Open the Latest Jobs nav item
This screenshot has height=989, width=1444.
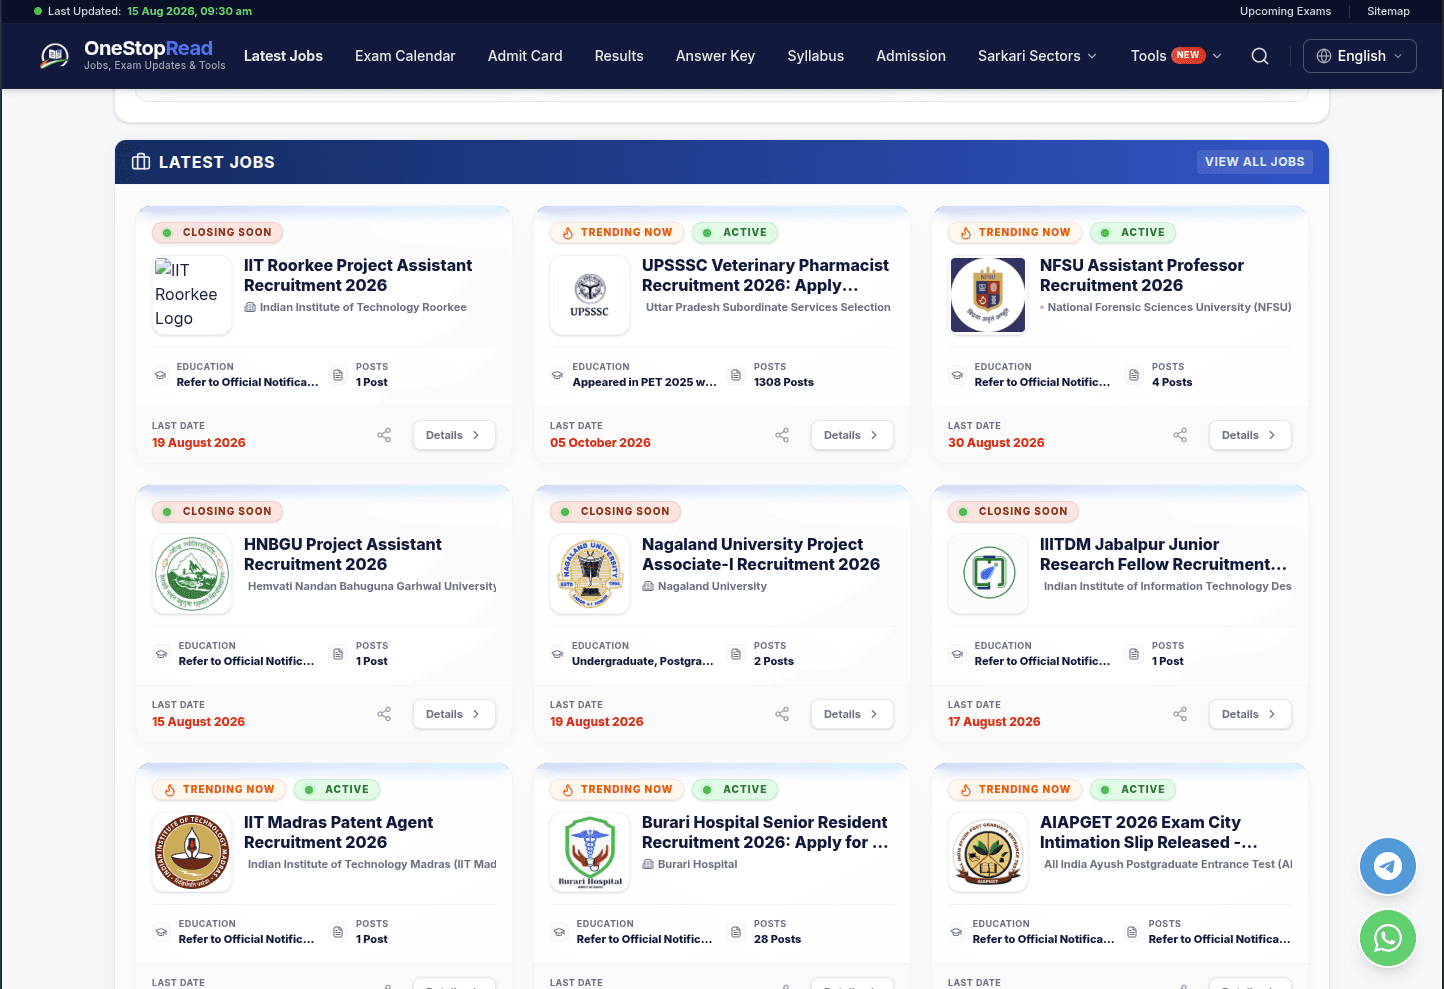pos(283,56)
